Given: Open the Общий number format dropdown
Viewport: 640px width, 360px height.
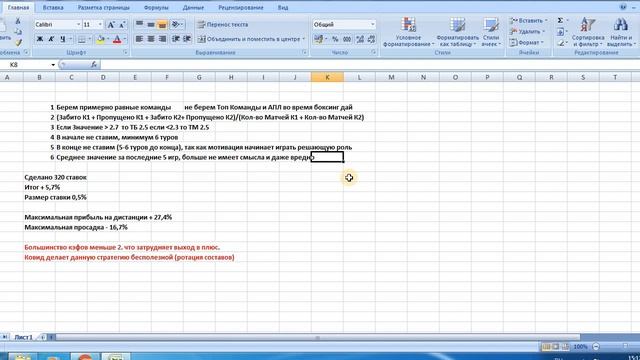Looking at the screenshot, I should [x=372, y=24].
